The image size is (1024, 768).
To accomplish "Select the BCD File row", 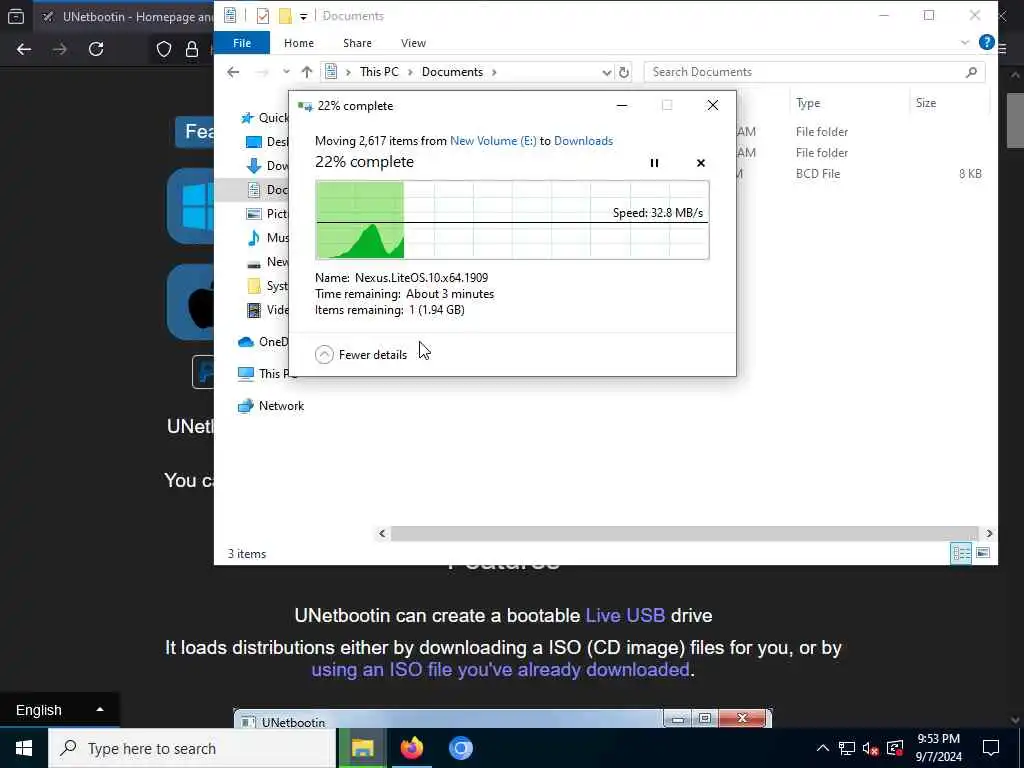I will tap(861, 174).
